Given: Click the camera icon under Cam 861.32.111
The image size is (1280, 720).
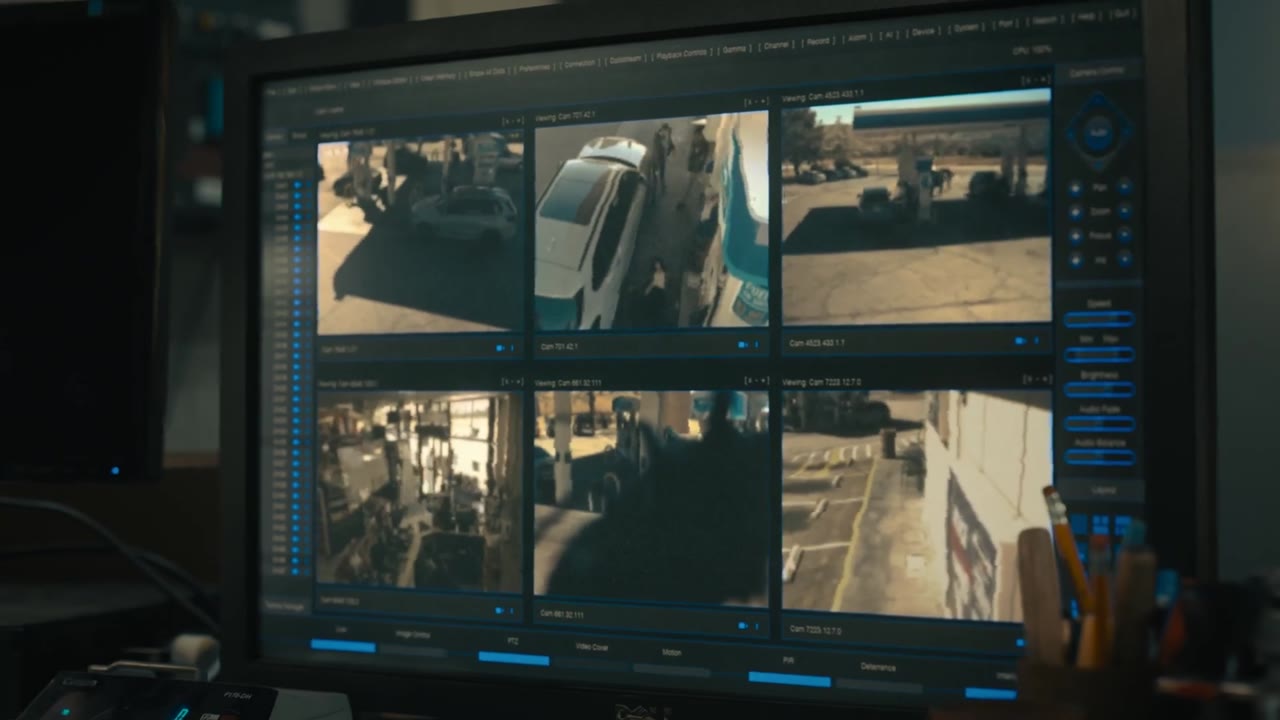Looking at the screenshot, I should 743,626.
